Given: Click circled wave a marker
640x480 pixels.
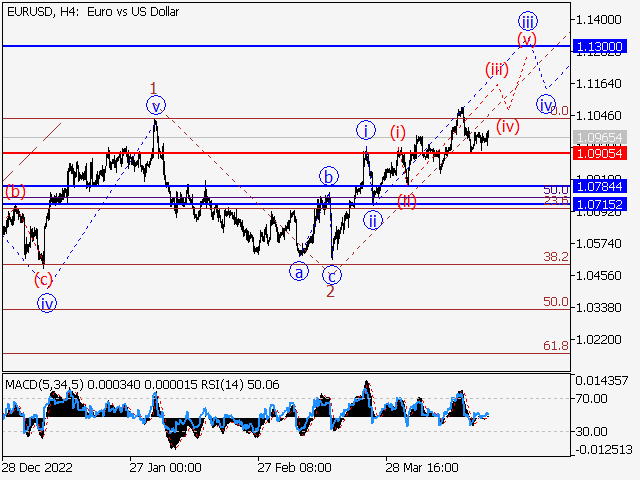Looking at the screenshot, I should [298, 270].
